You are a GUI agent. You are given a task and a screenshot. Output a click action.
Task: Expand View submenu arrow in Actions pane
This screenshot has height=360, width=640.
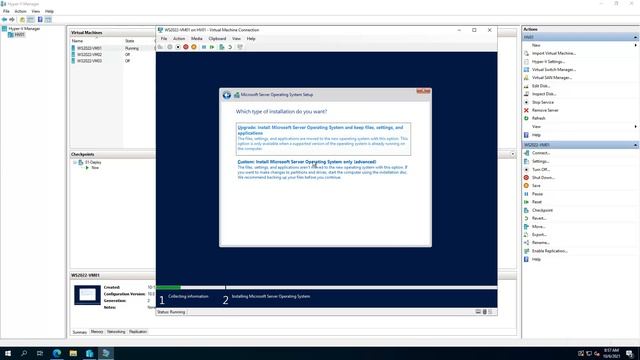pyautogui.click(x=636, y=127)
